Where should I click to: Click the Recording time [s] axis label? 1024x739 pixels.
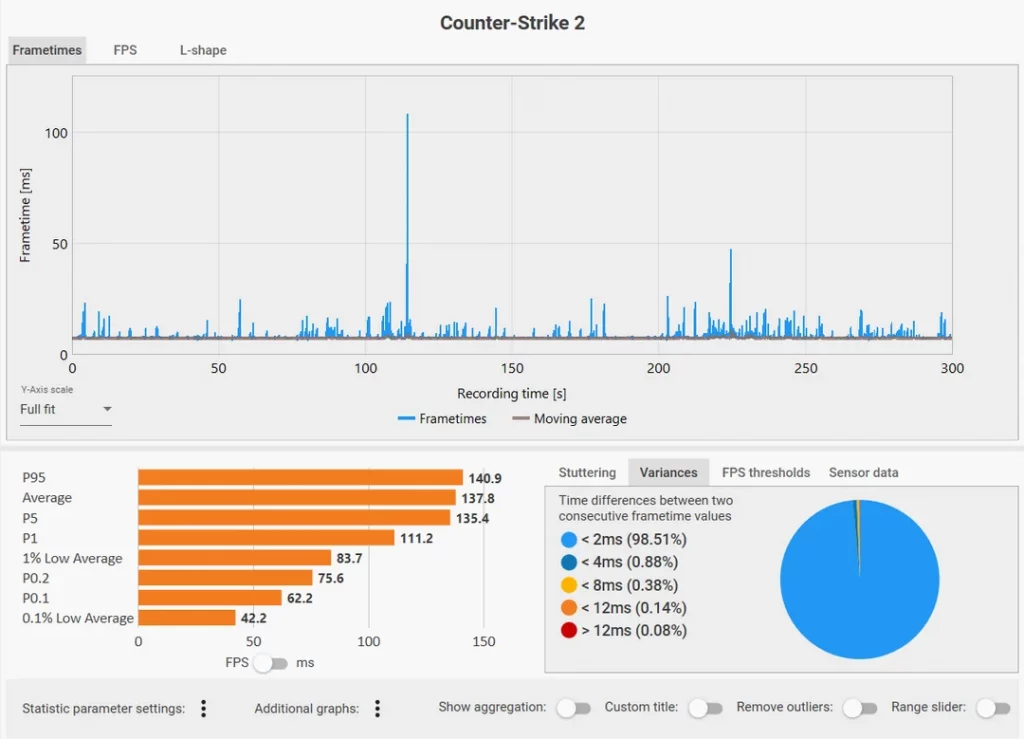tap(512, 394)
